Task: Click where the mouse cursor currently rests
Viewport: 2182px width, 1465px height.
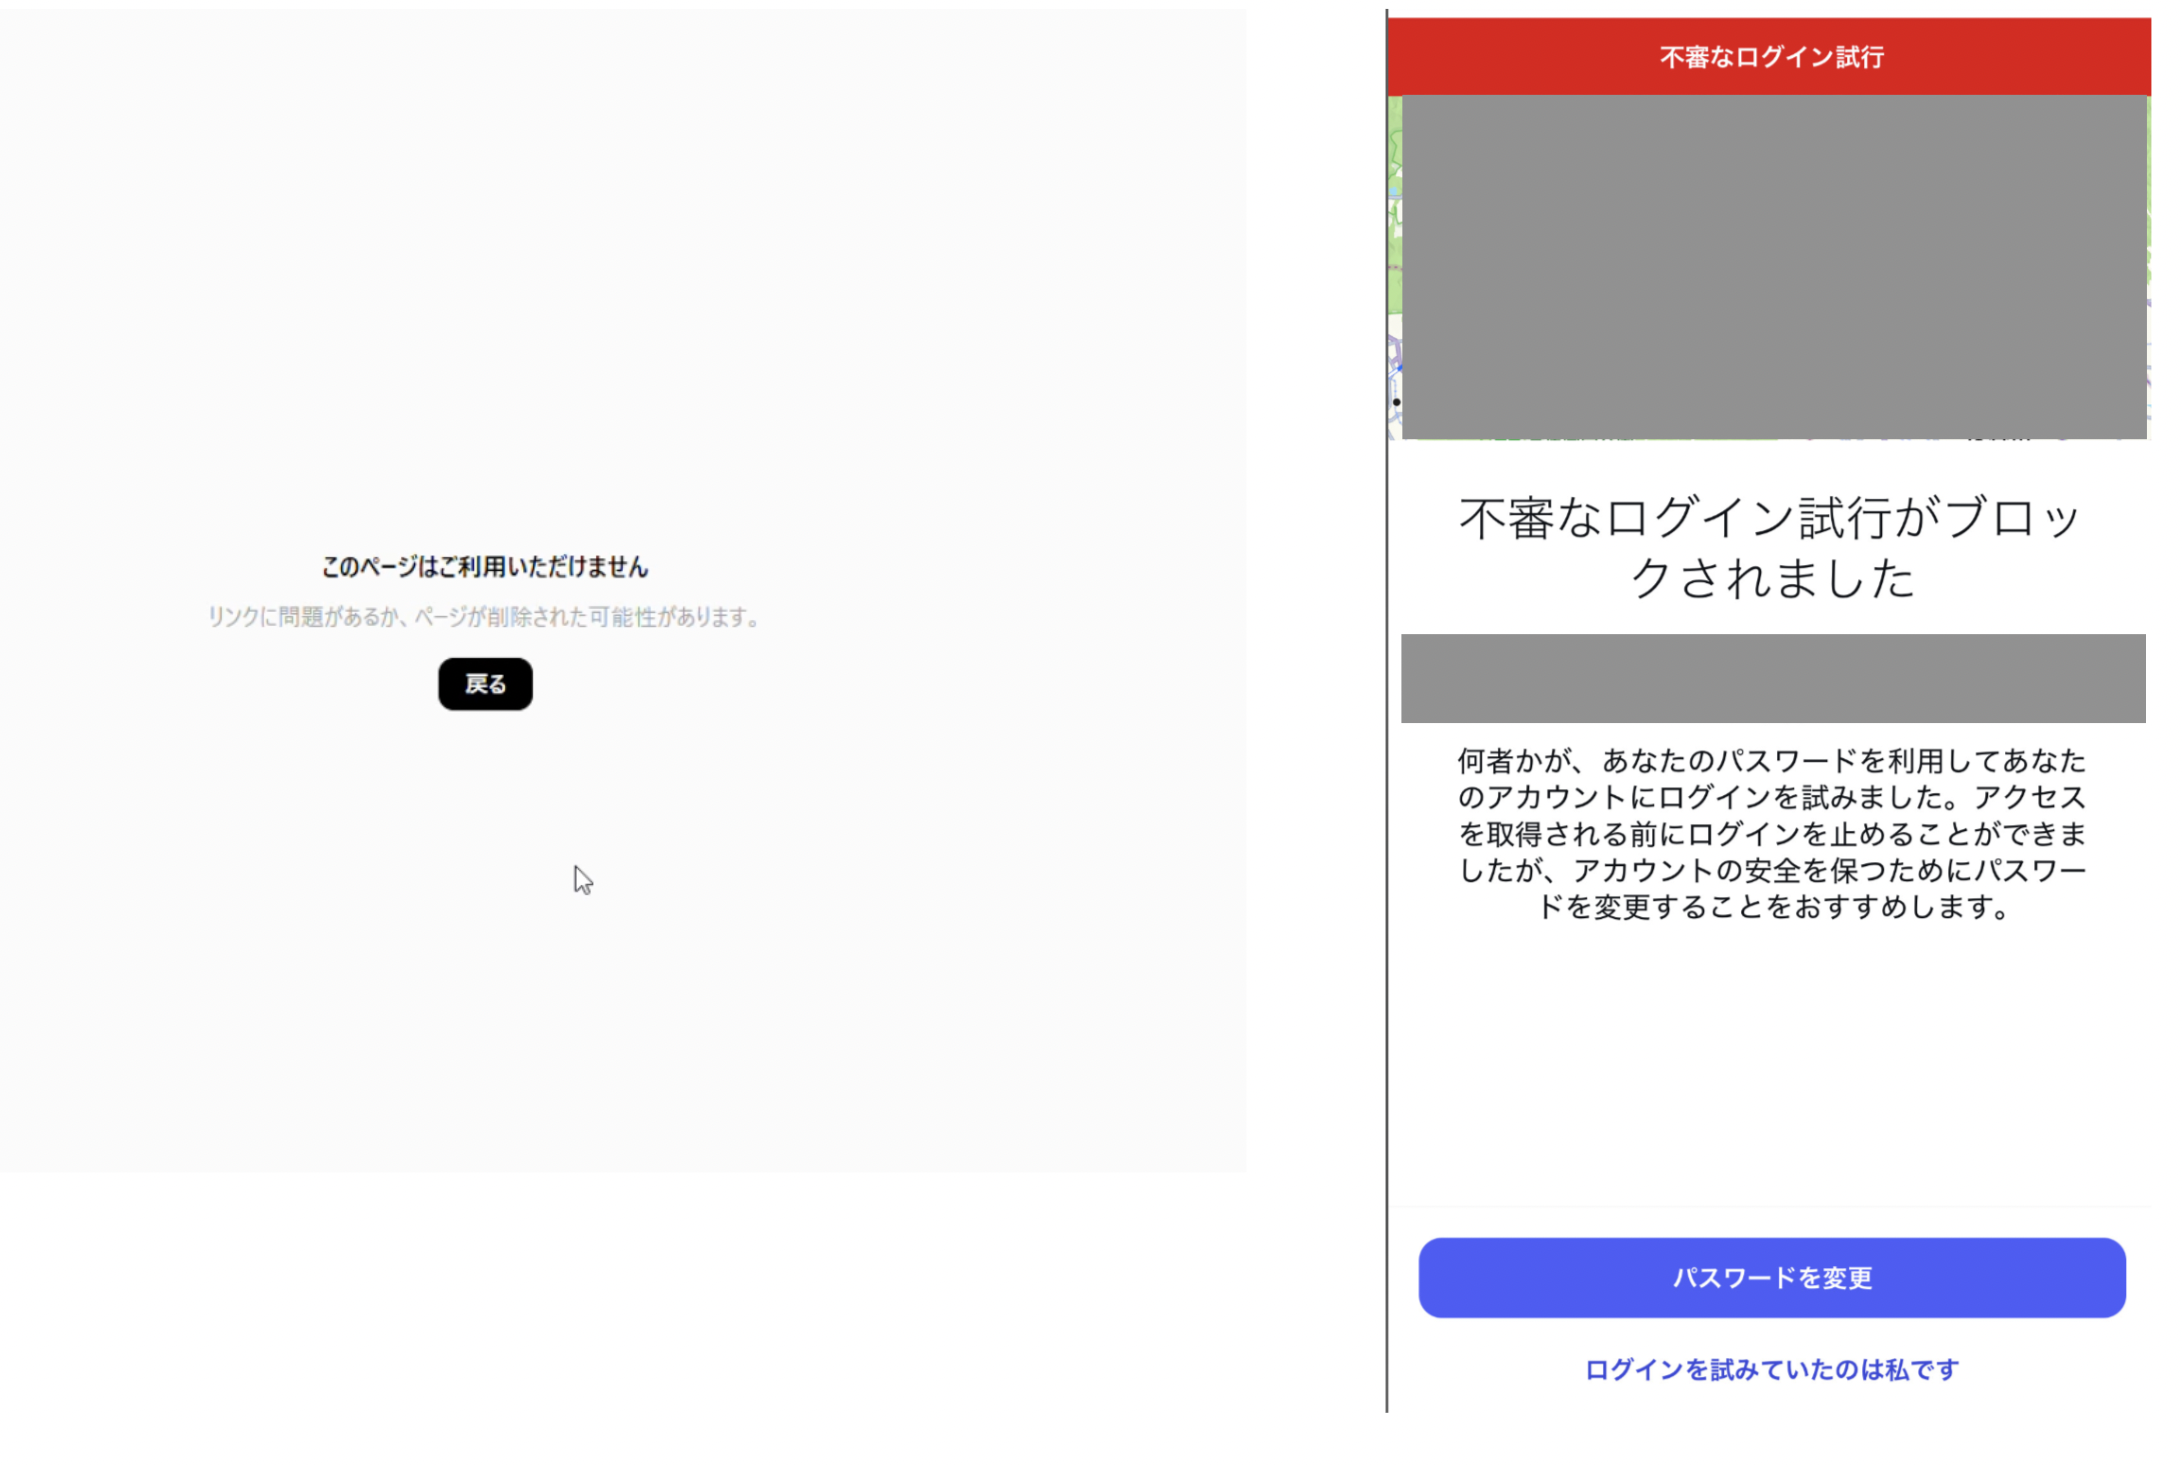Action: [581, 879]
